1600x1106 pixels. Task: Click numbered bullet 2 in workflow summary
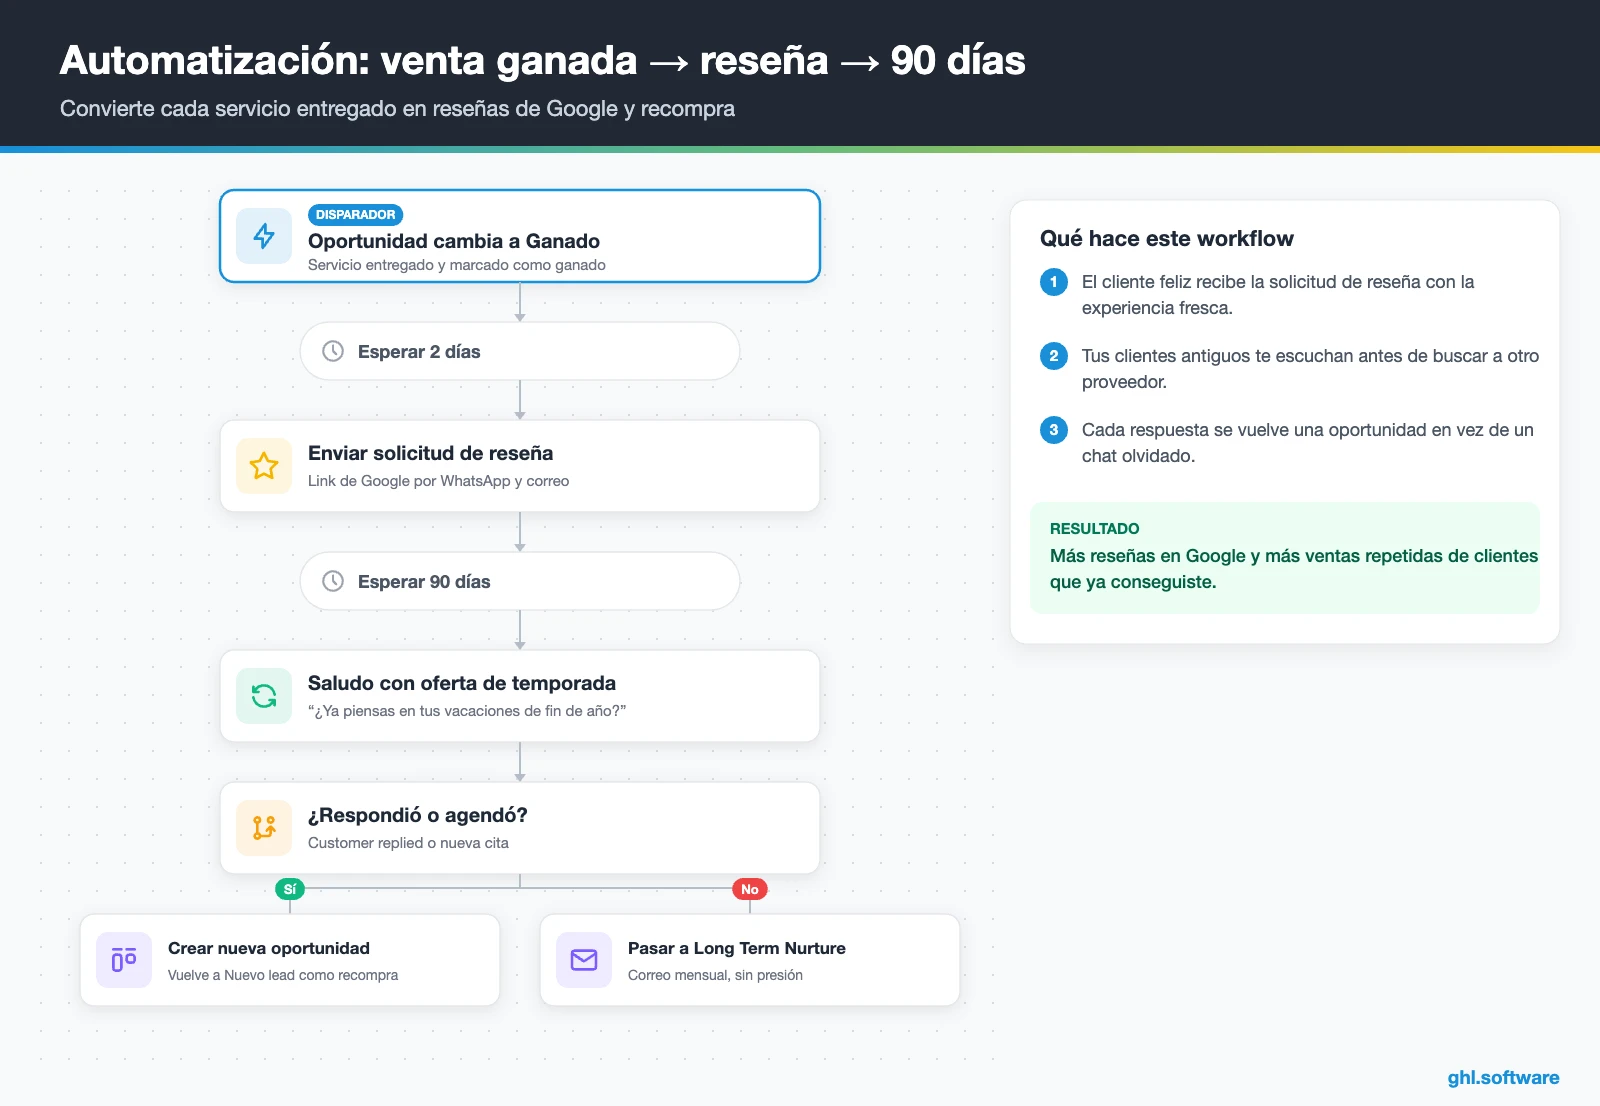point(1054,356)
